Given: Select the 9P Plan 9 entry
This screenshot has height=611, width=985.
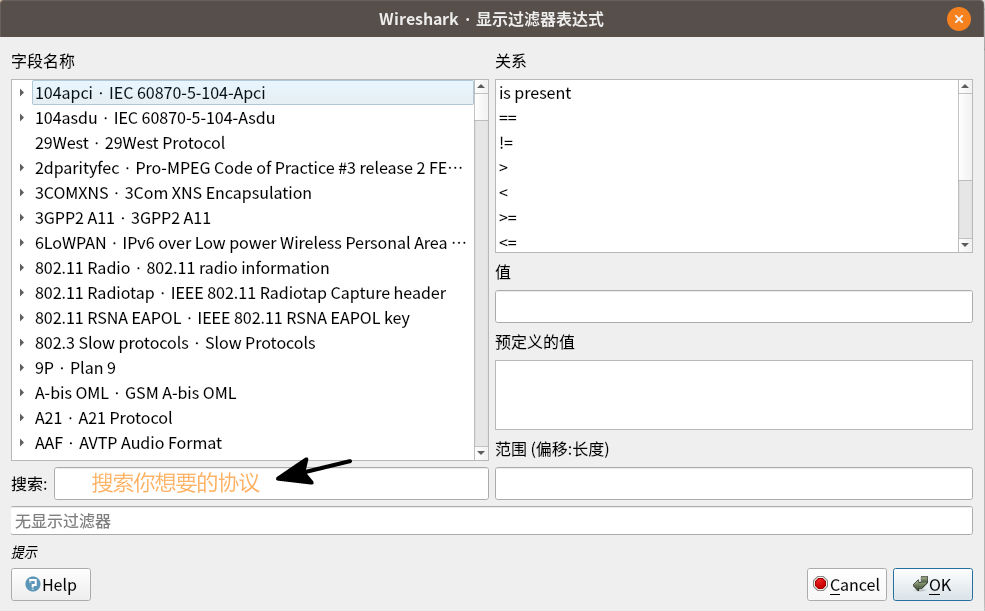Looking at the screenshot, I should (x=253, y=368).
